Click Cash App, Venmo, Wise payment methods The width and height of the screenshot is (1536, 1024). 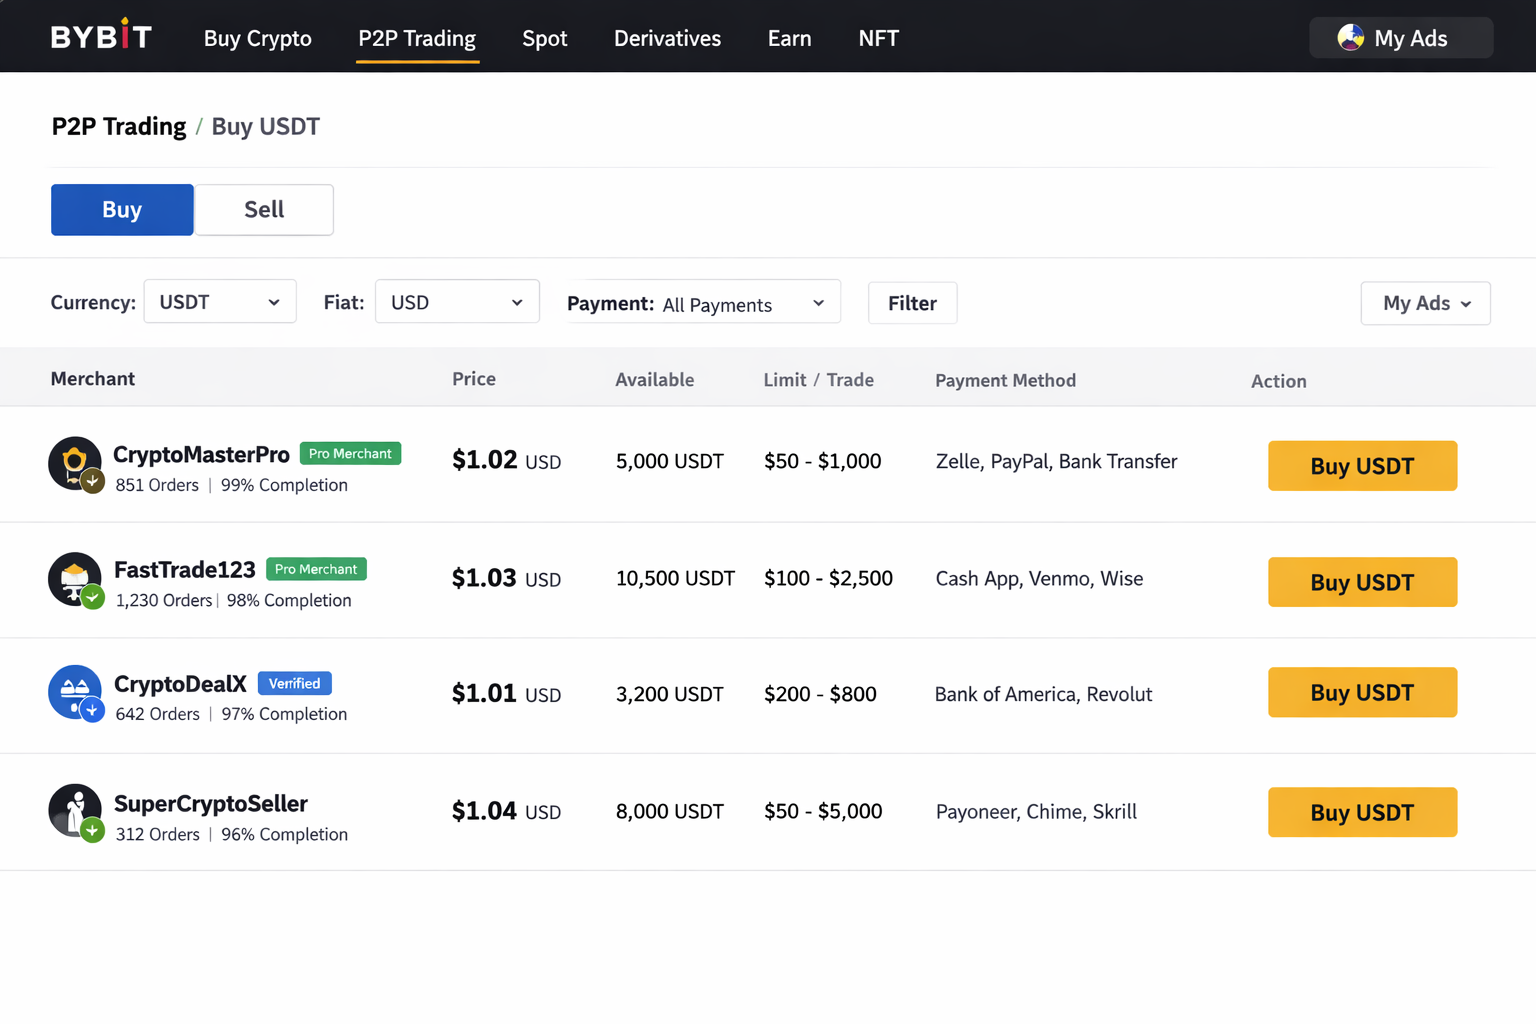coord(1040,578)
